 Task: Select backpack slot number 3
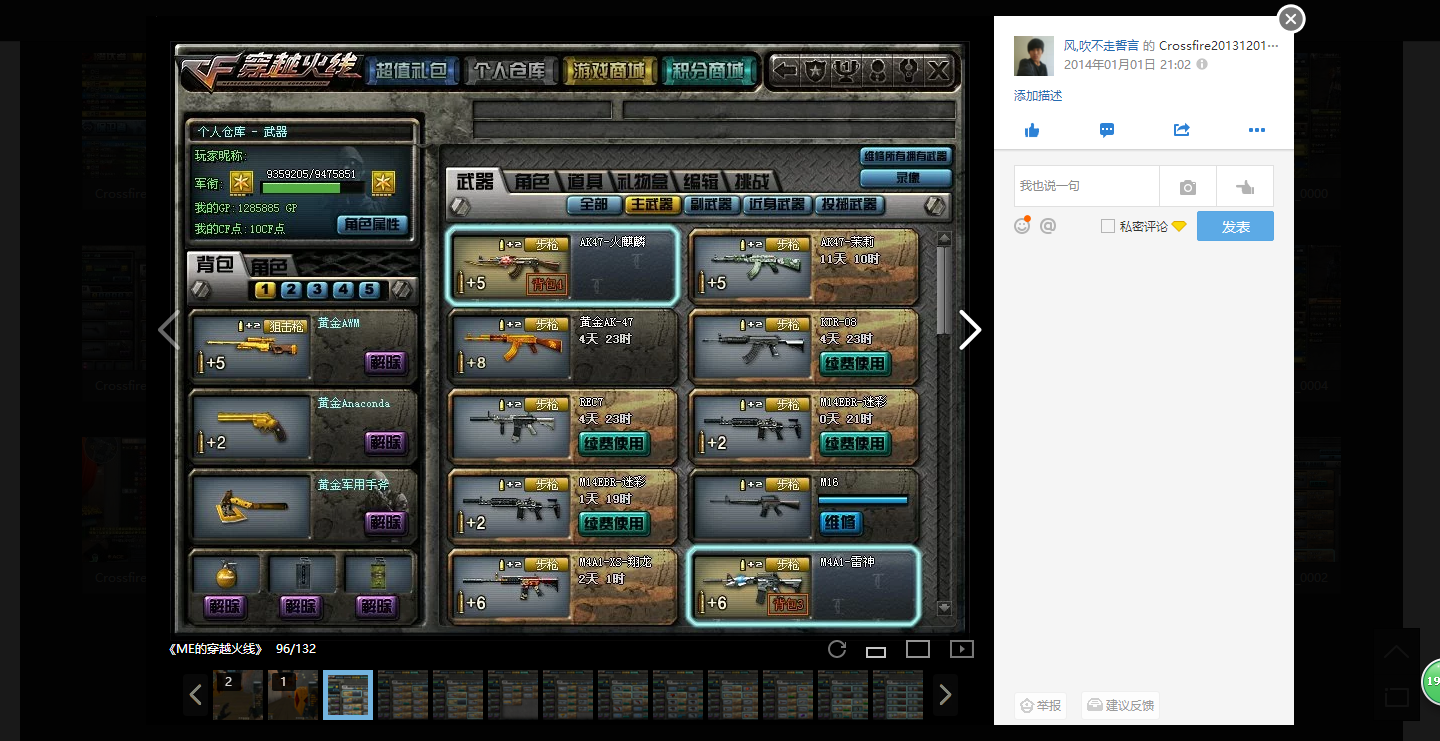317,290
